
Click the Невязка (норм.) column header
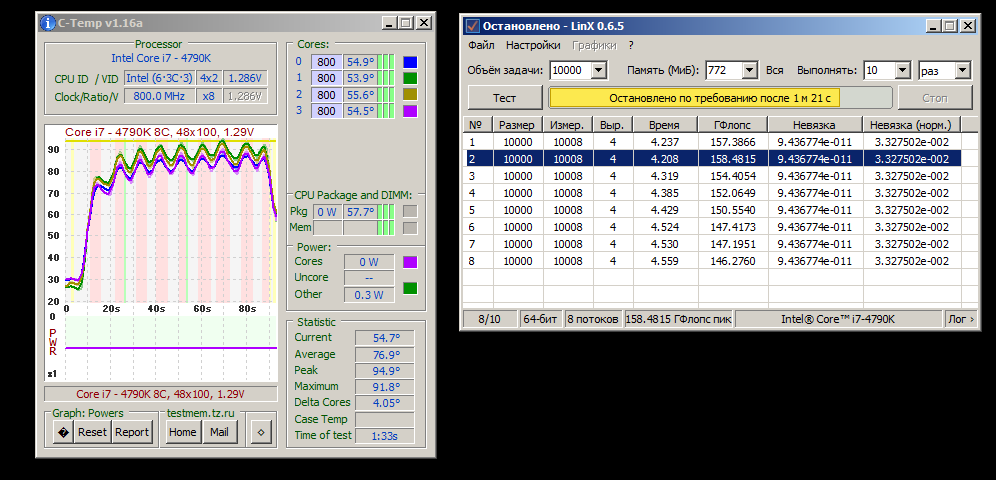pyautogui.click(x=911, y=124)
